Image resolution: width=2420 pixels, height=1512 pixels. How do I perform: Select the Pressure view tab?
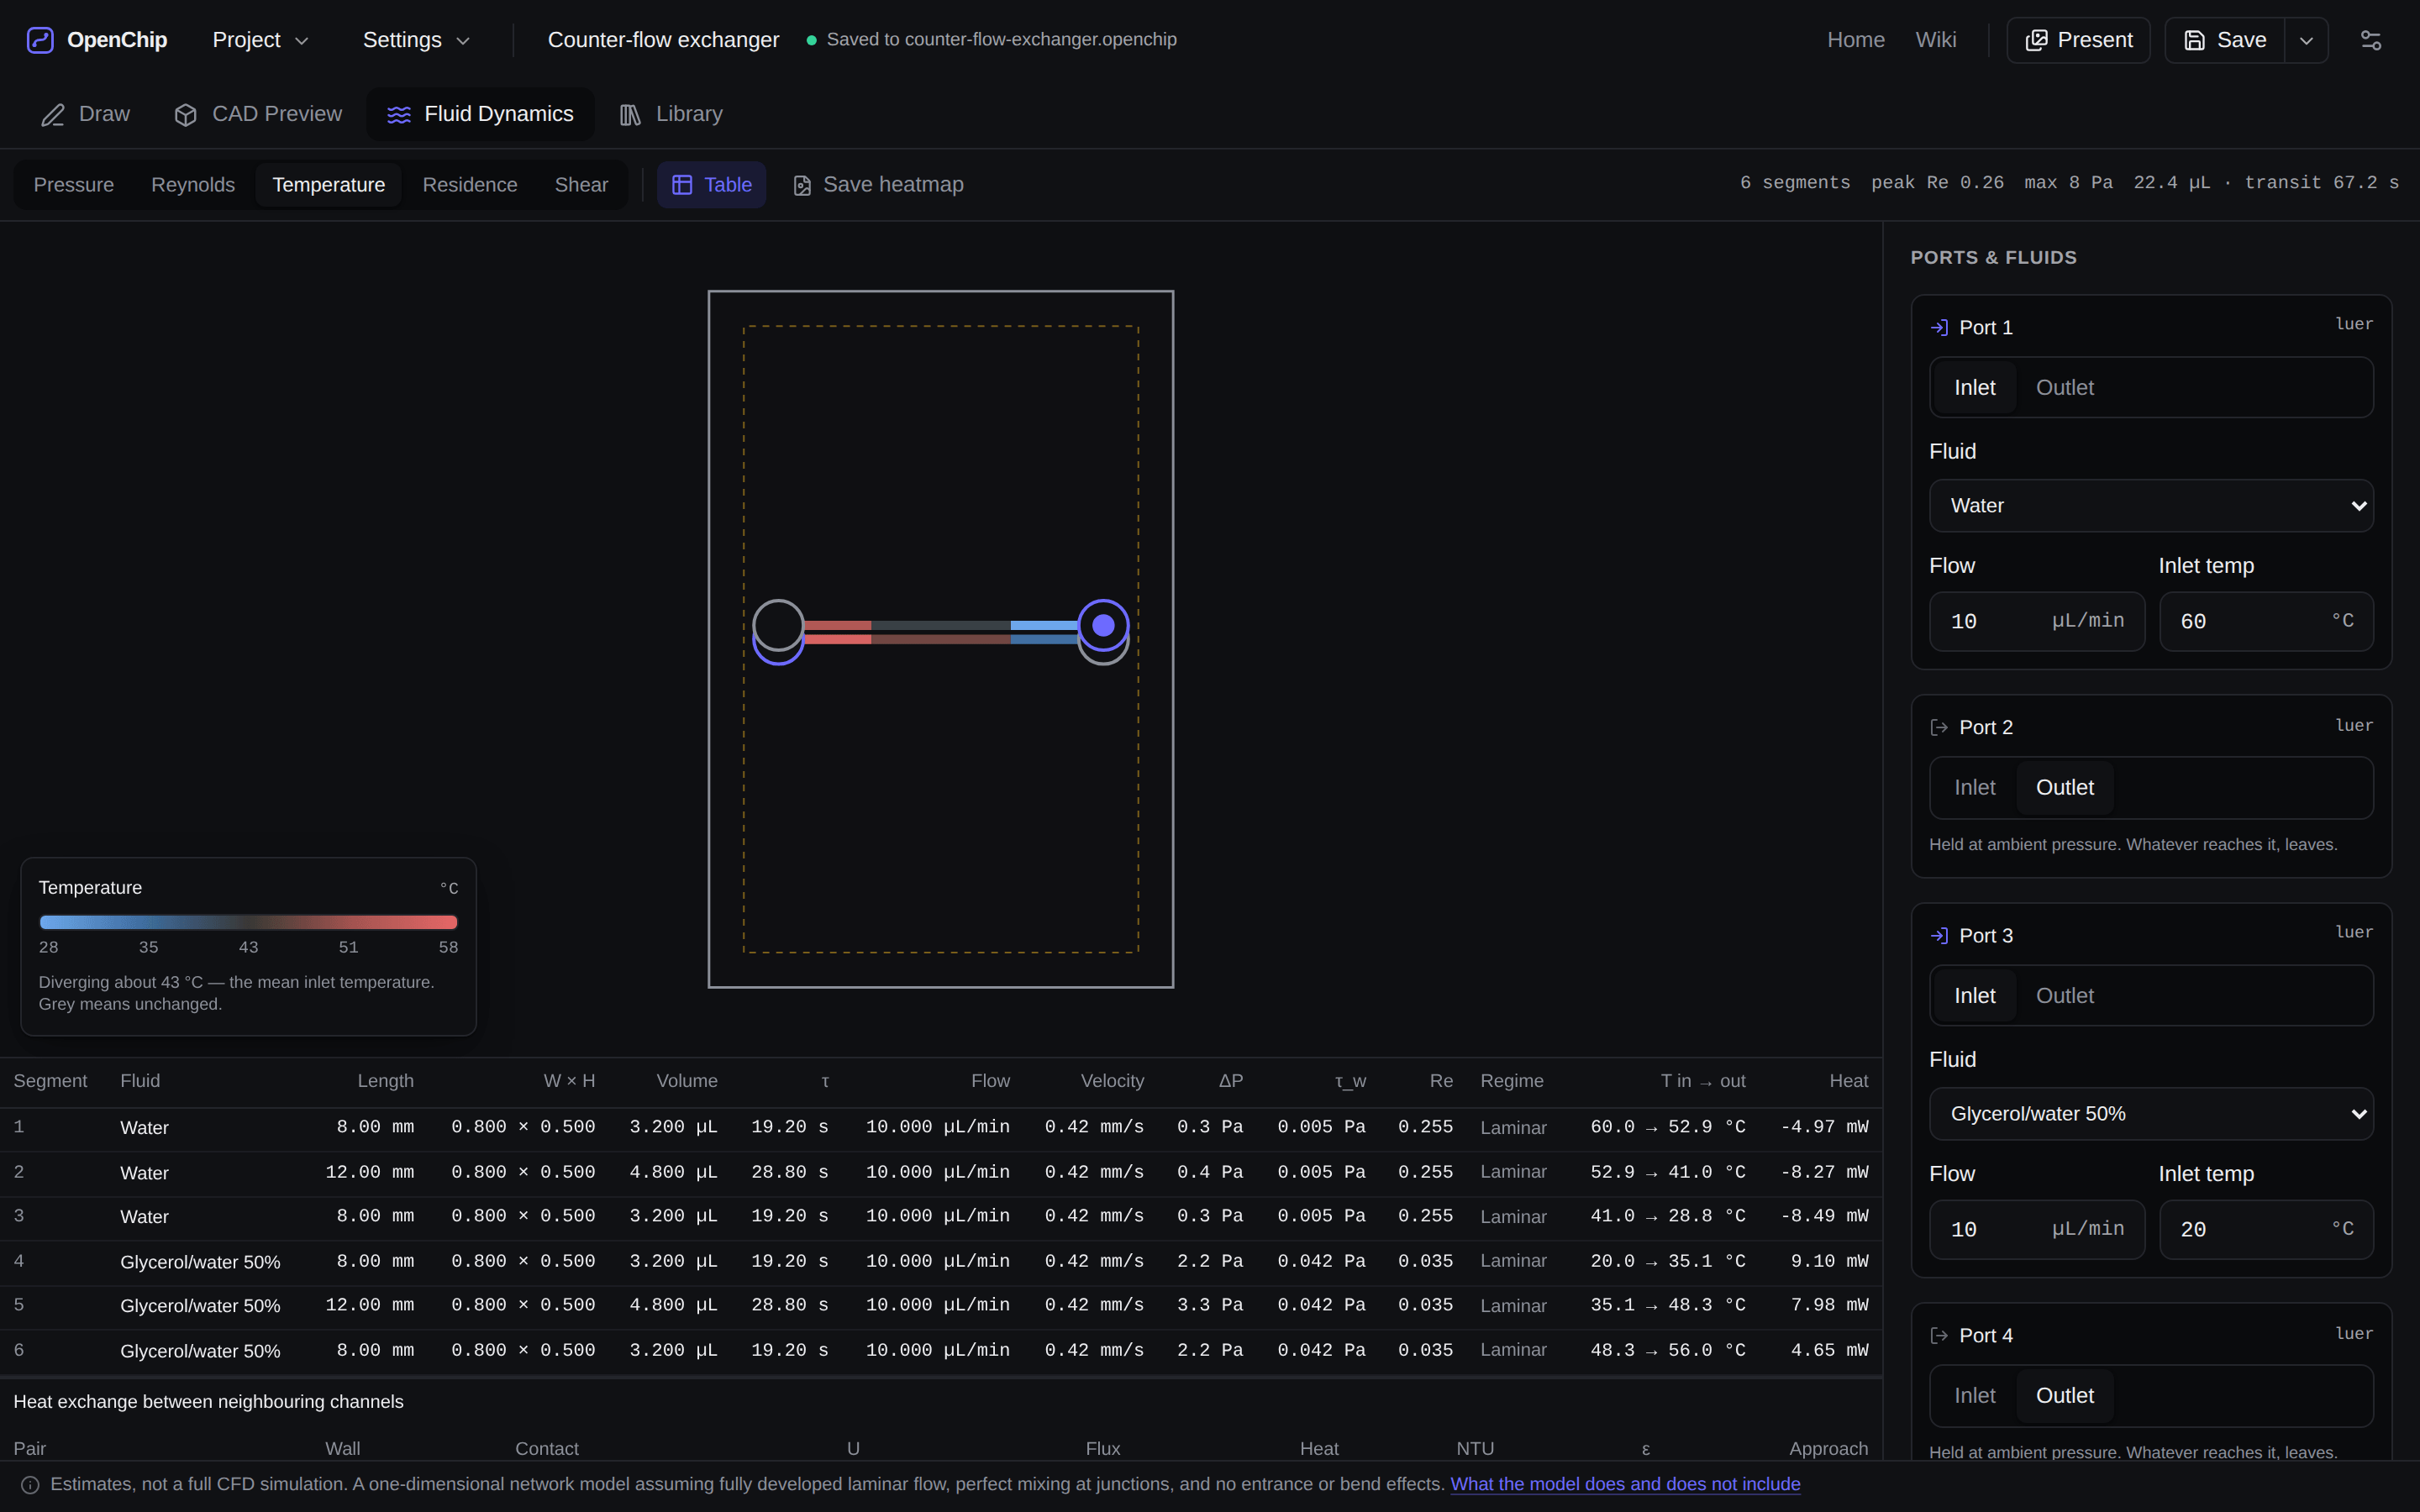coord(73,185)
